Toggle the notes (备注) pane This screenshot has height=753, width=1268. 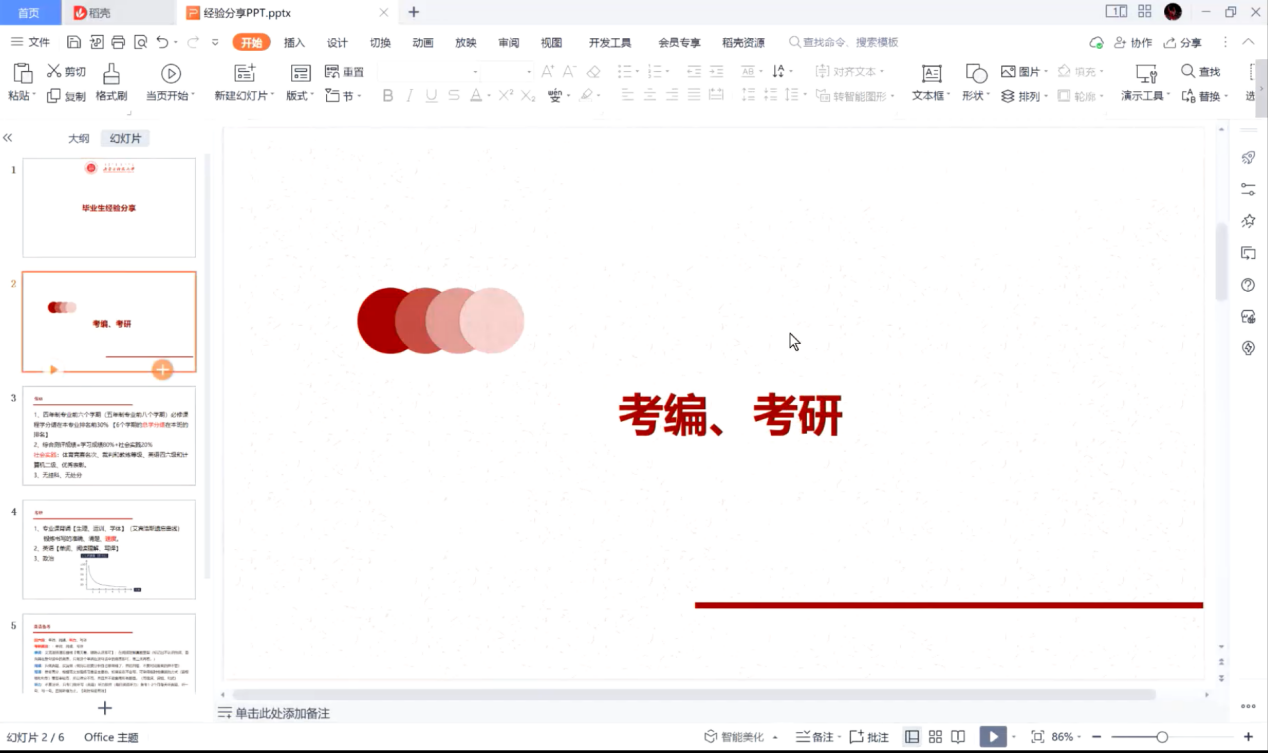[x=814, y=737]
